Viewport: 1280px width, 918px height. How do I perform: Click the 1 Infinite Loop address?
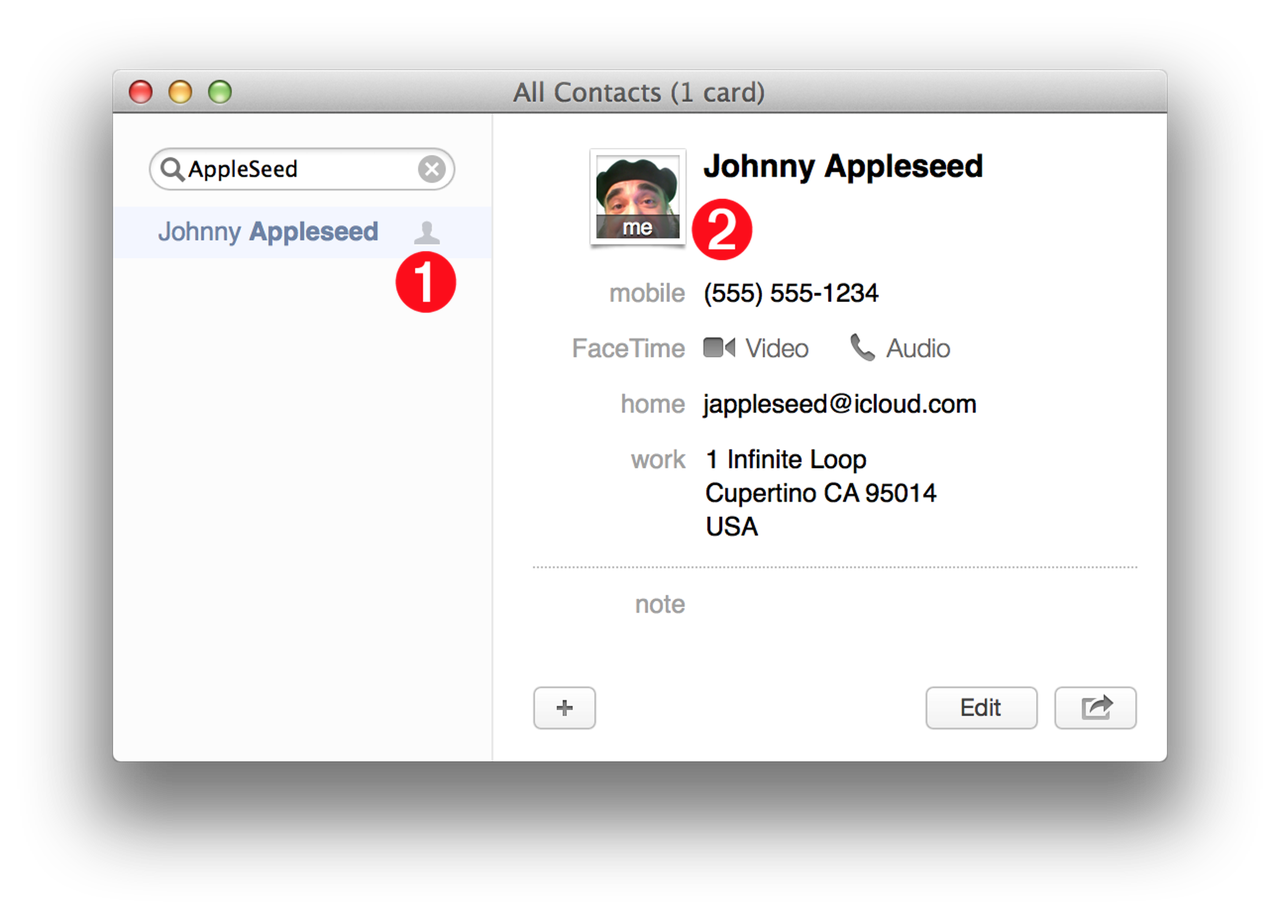point(786,460)
